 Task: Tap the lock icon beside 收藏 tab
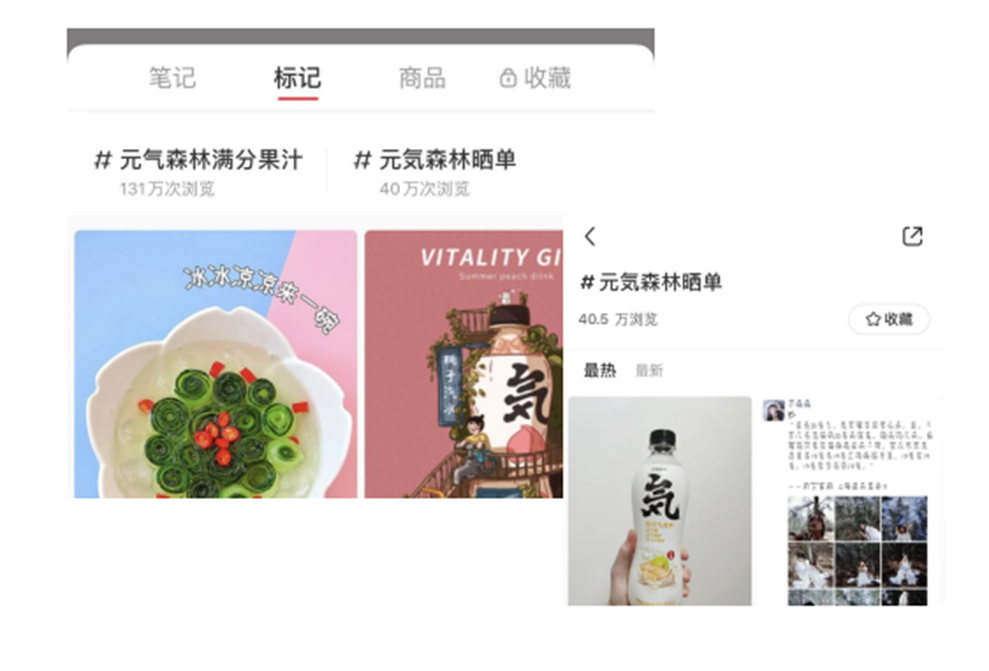[508, 78]
